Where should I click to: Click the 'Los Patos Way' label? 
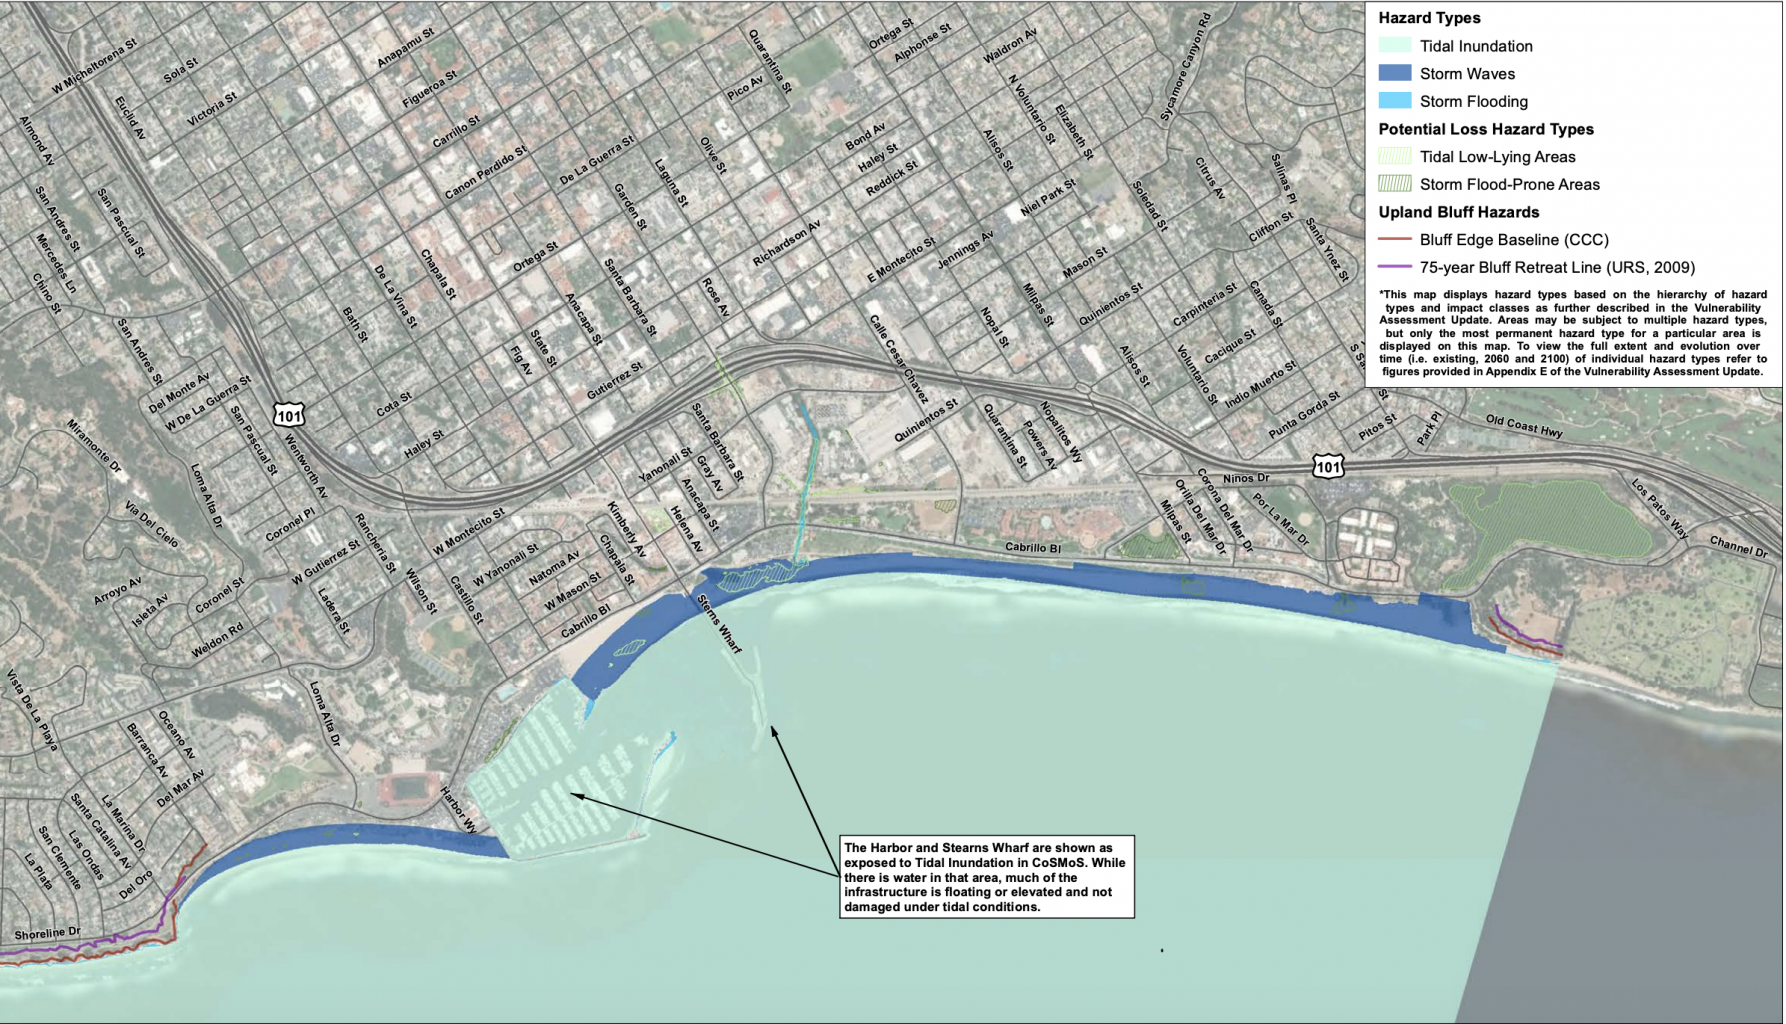1660,508
